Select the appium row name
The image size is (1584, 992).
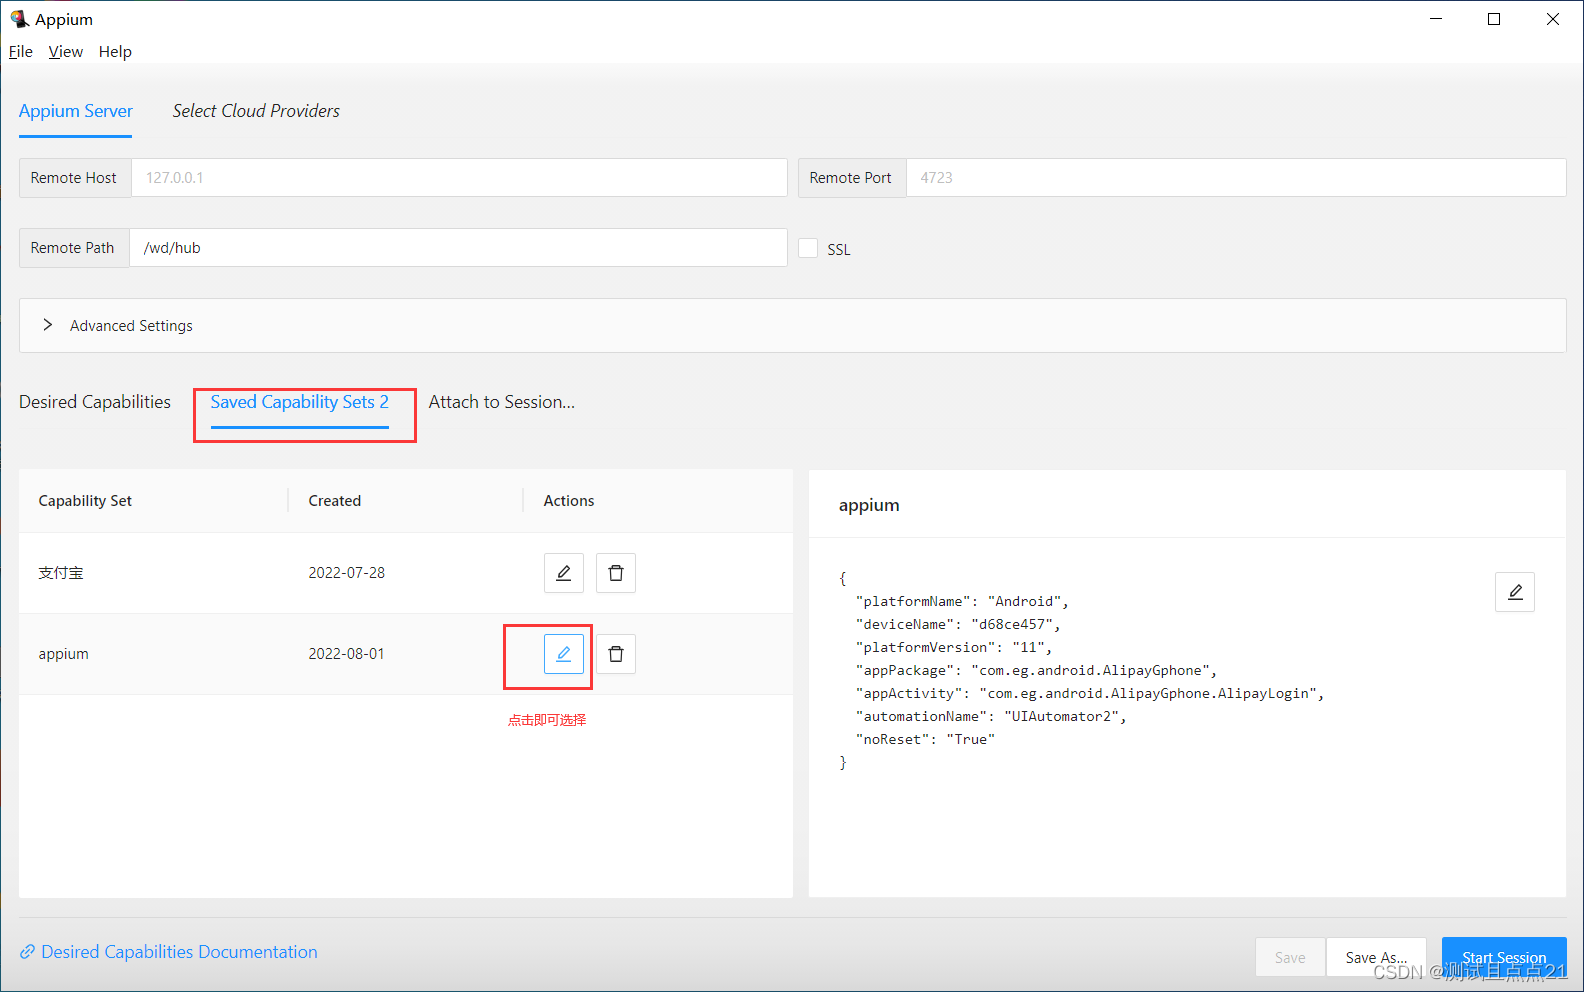click(x=64, y=654)
